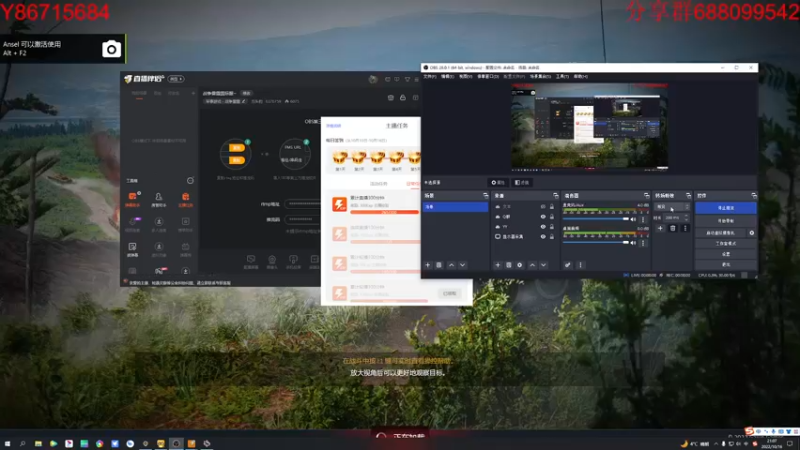Increase transition duration with spinner arrow

pos(687,216)
